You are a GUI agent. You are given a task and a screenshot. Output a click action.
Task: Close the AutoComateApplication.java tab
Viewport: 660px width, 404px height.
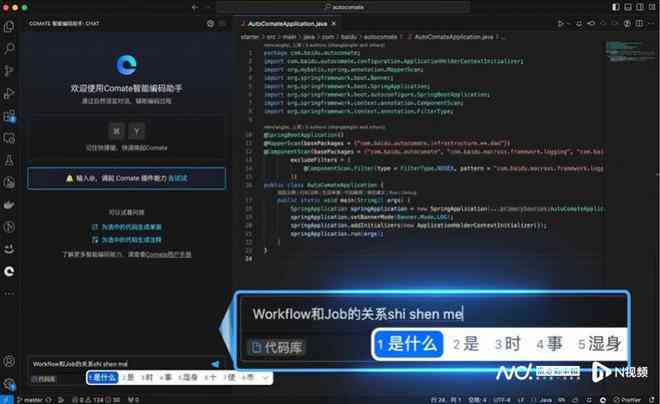pyautogui.click(x=334, y=24)
